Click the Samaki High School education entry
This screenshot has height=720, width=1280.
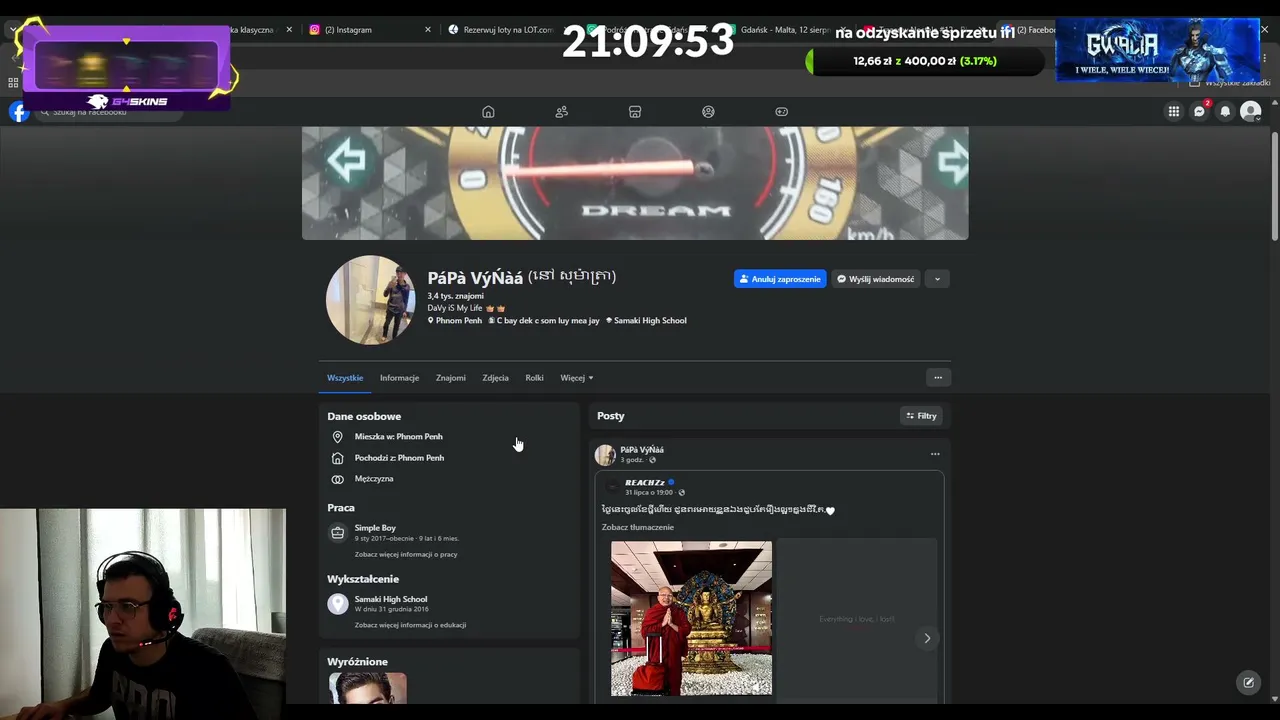point(391,599)
